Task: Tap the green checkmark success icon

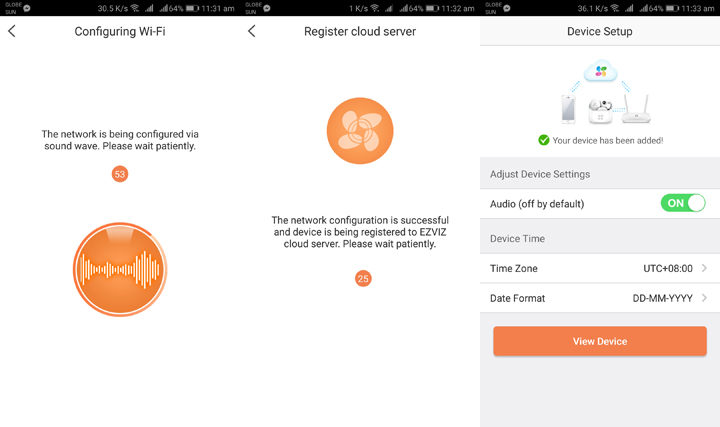Action: (544, 140)
